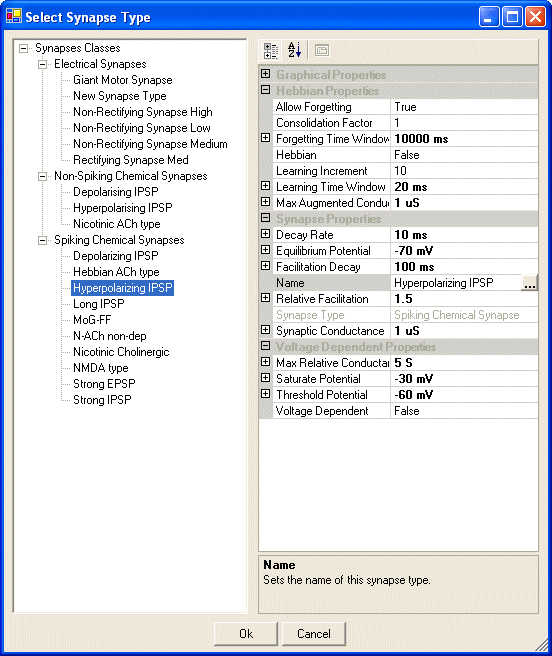Select Depolarizing IPSP under Spiking Chemical
Viewport: 552px width, 656px height.
(x=116, y=256)
